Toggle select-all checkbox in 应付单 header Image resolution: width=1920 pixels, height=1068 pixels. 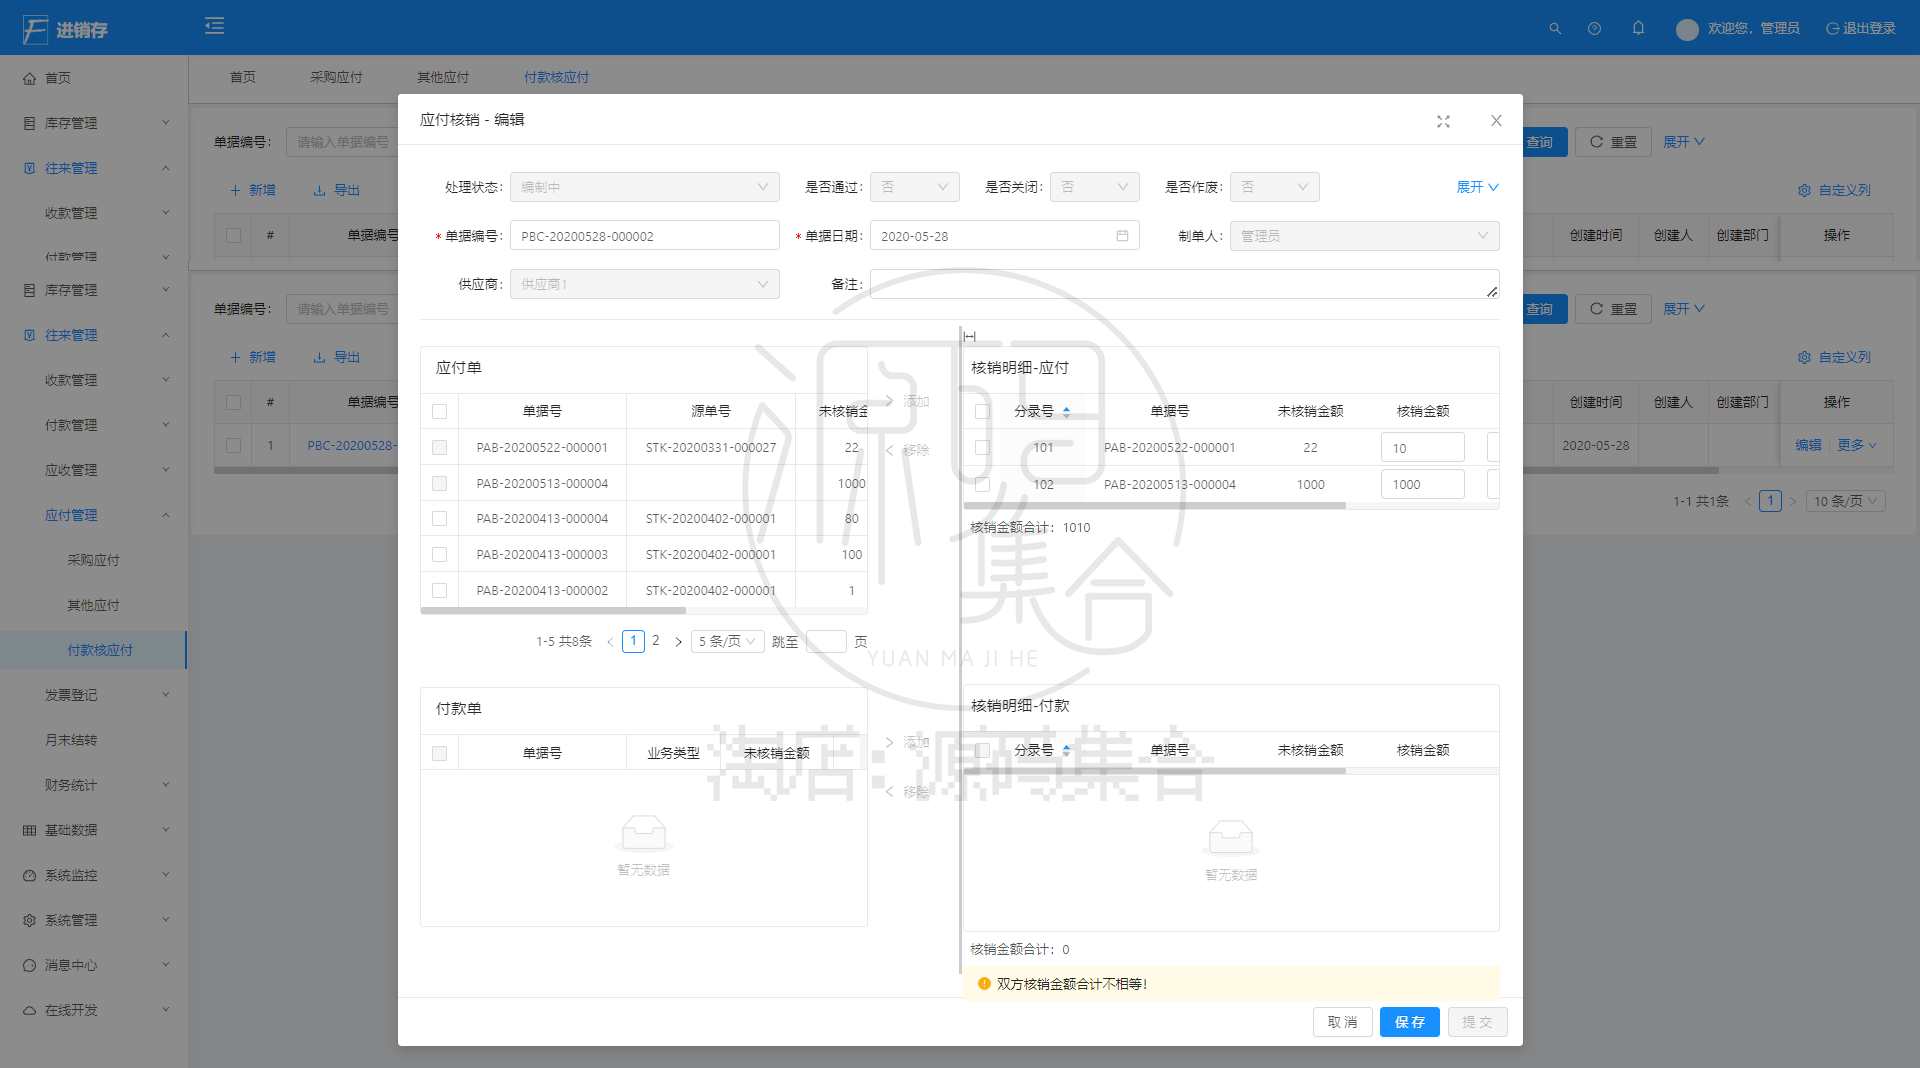(x=439, y=411)
